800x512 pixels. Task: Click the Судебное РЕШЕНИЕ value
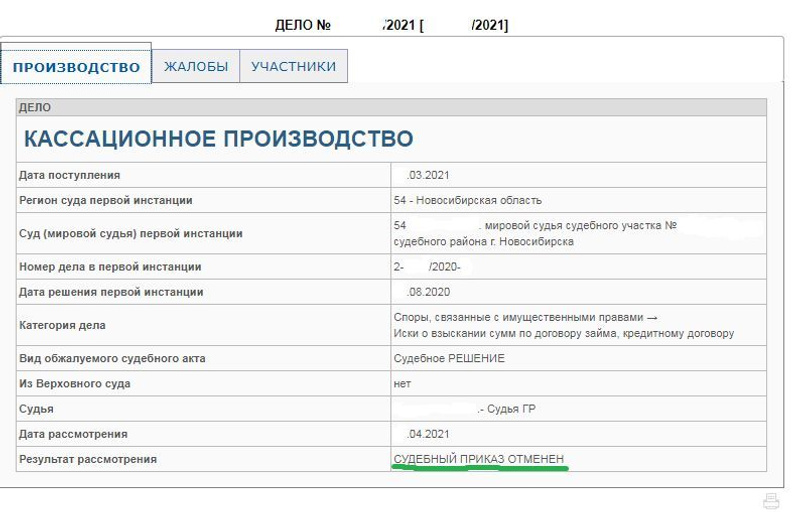coord(449,359)
